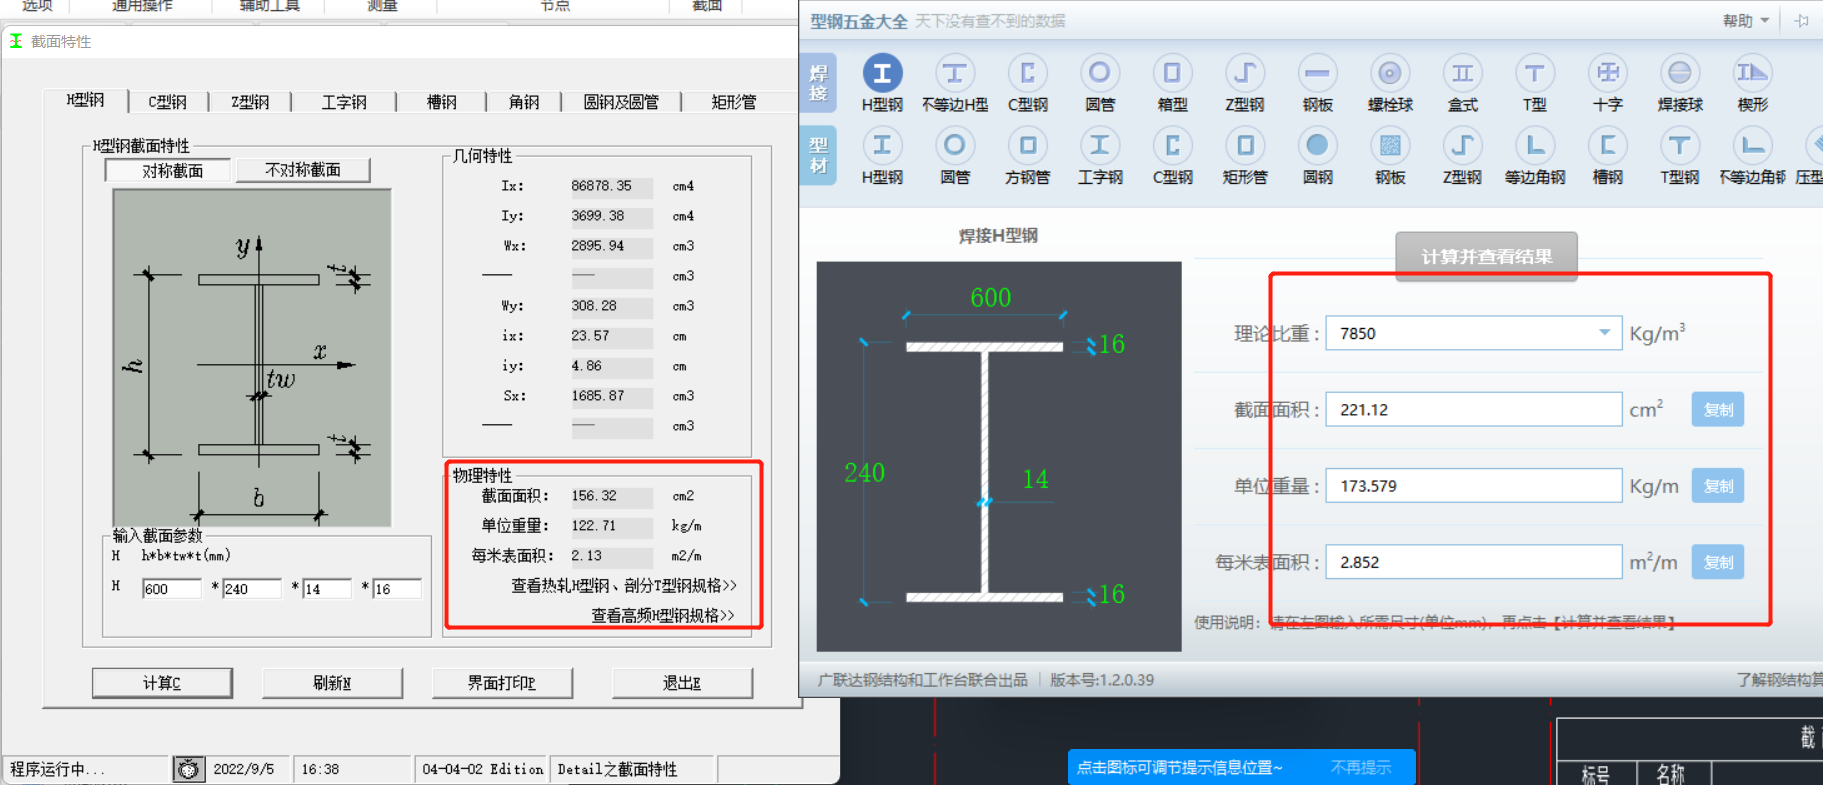The image size is (1823, 785).
Task: Switch to the 槽钢 tab in 截面特性
Action: pos(441,102)
